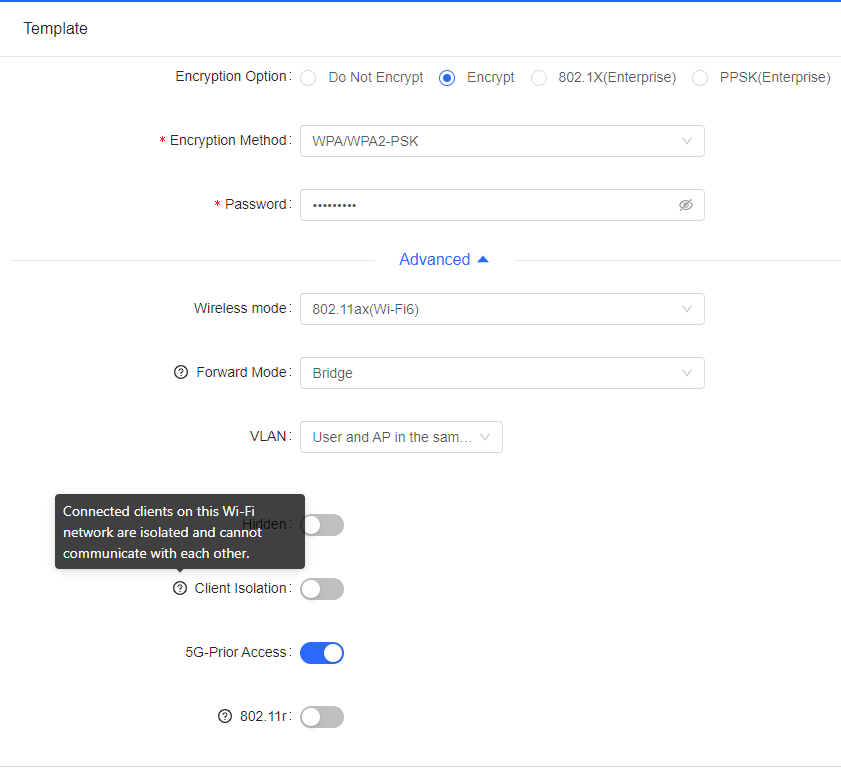
Task: Open the Encryption Method dropdown
Action: (502, 141)
